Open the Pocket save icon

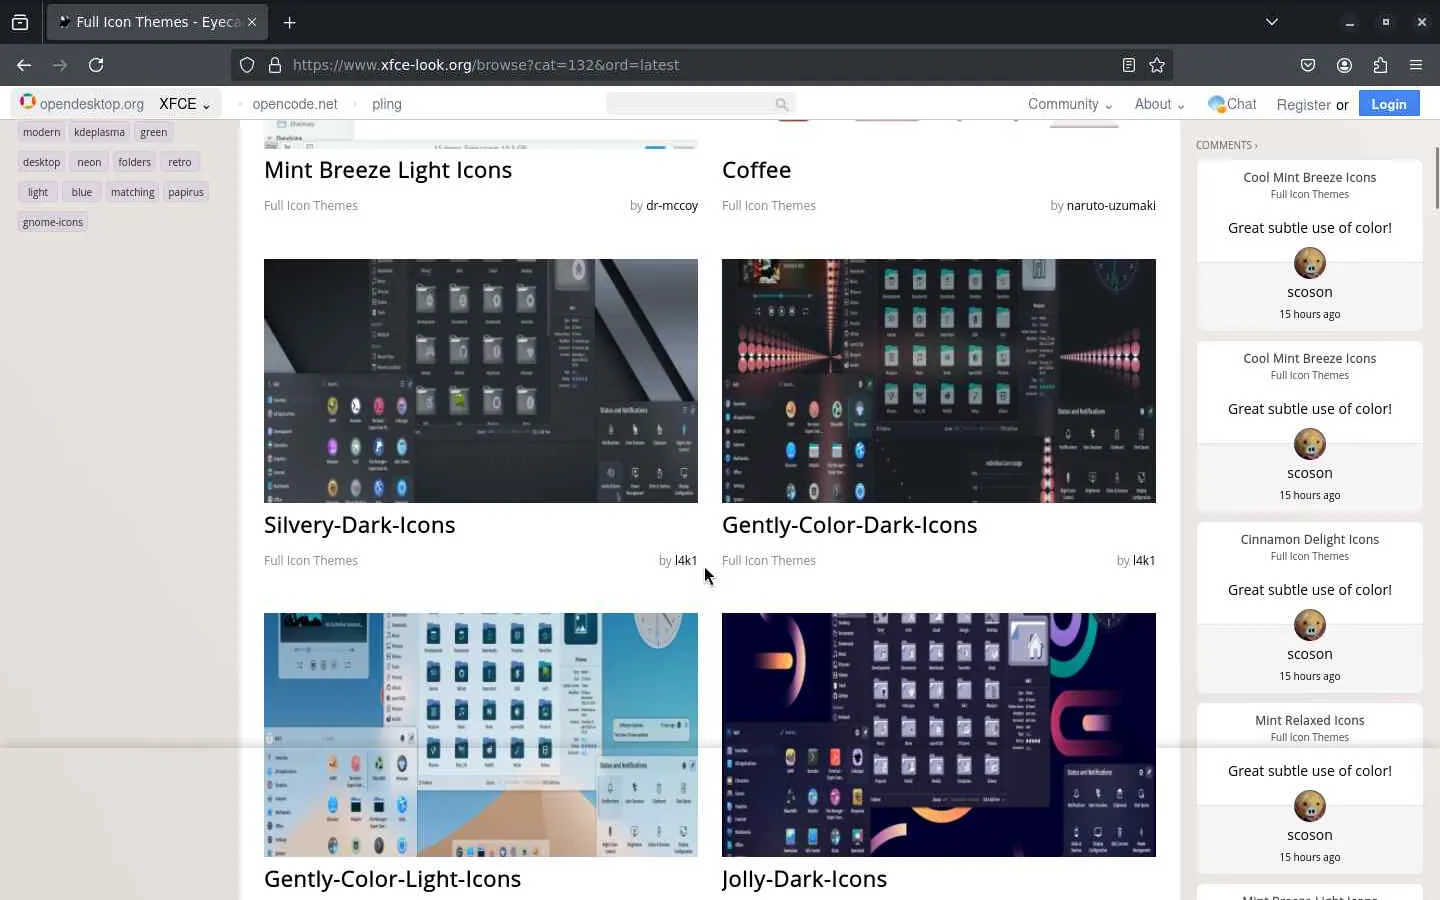pos(1308,65)
